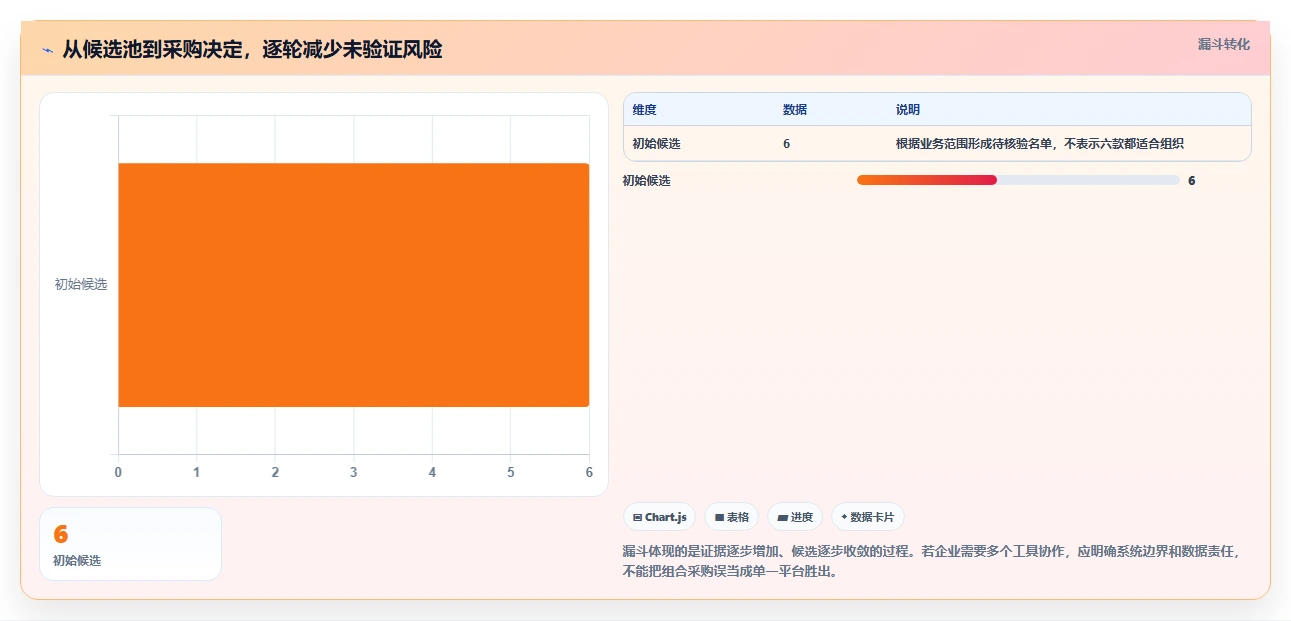This screenshot has height=621, width=1291.
Task: Click the orange 初始候选 chart bar
Action: click(353, 285)
